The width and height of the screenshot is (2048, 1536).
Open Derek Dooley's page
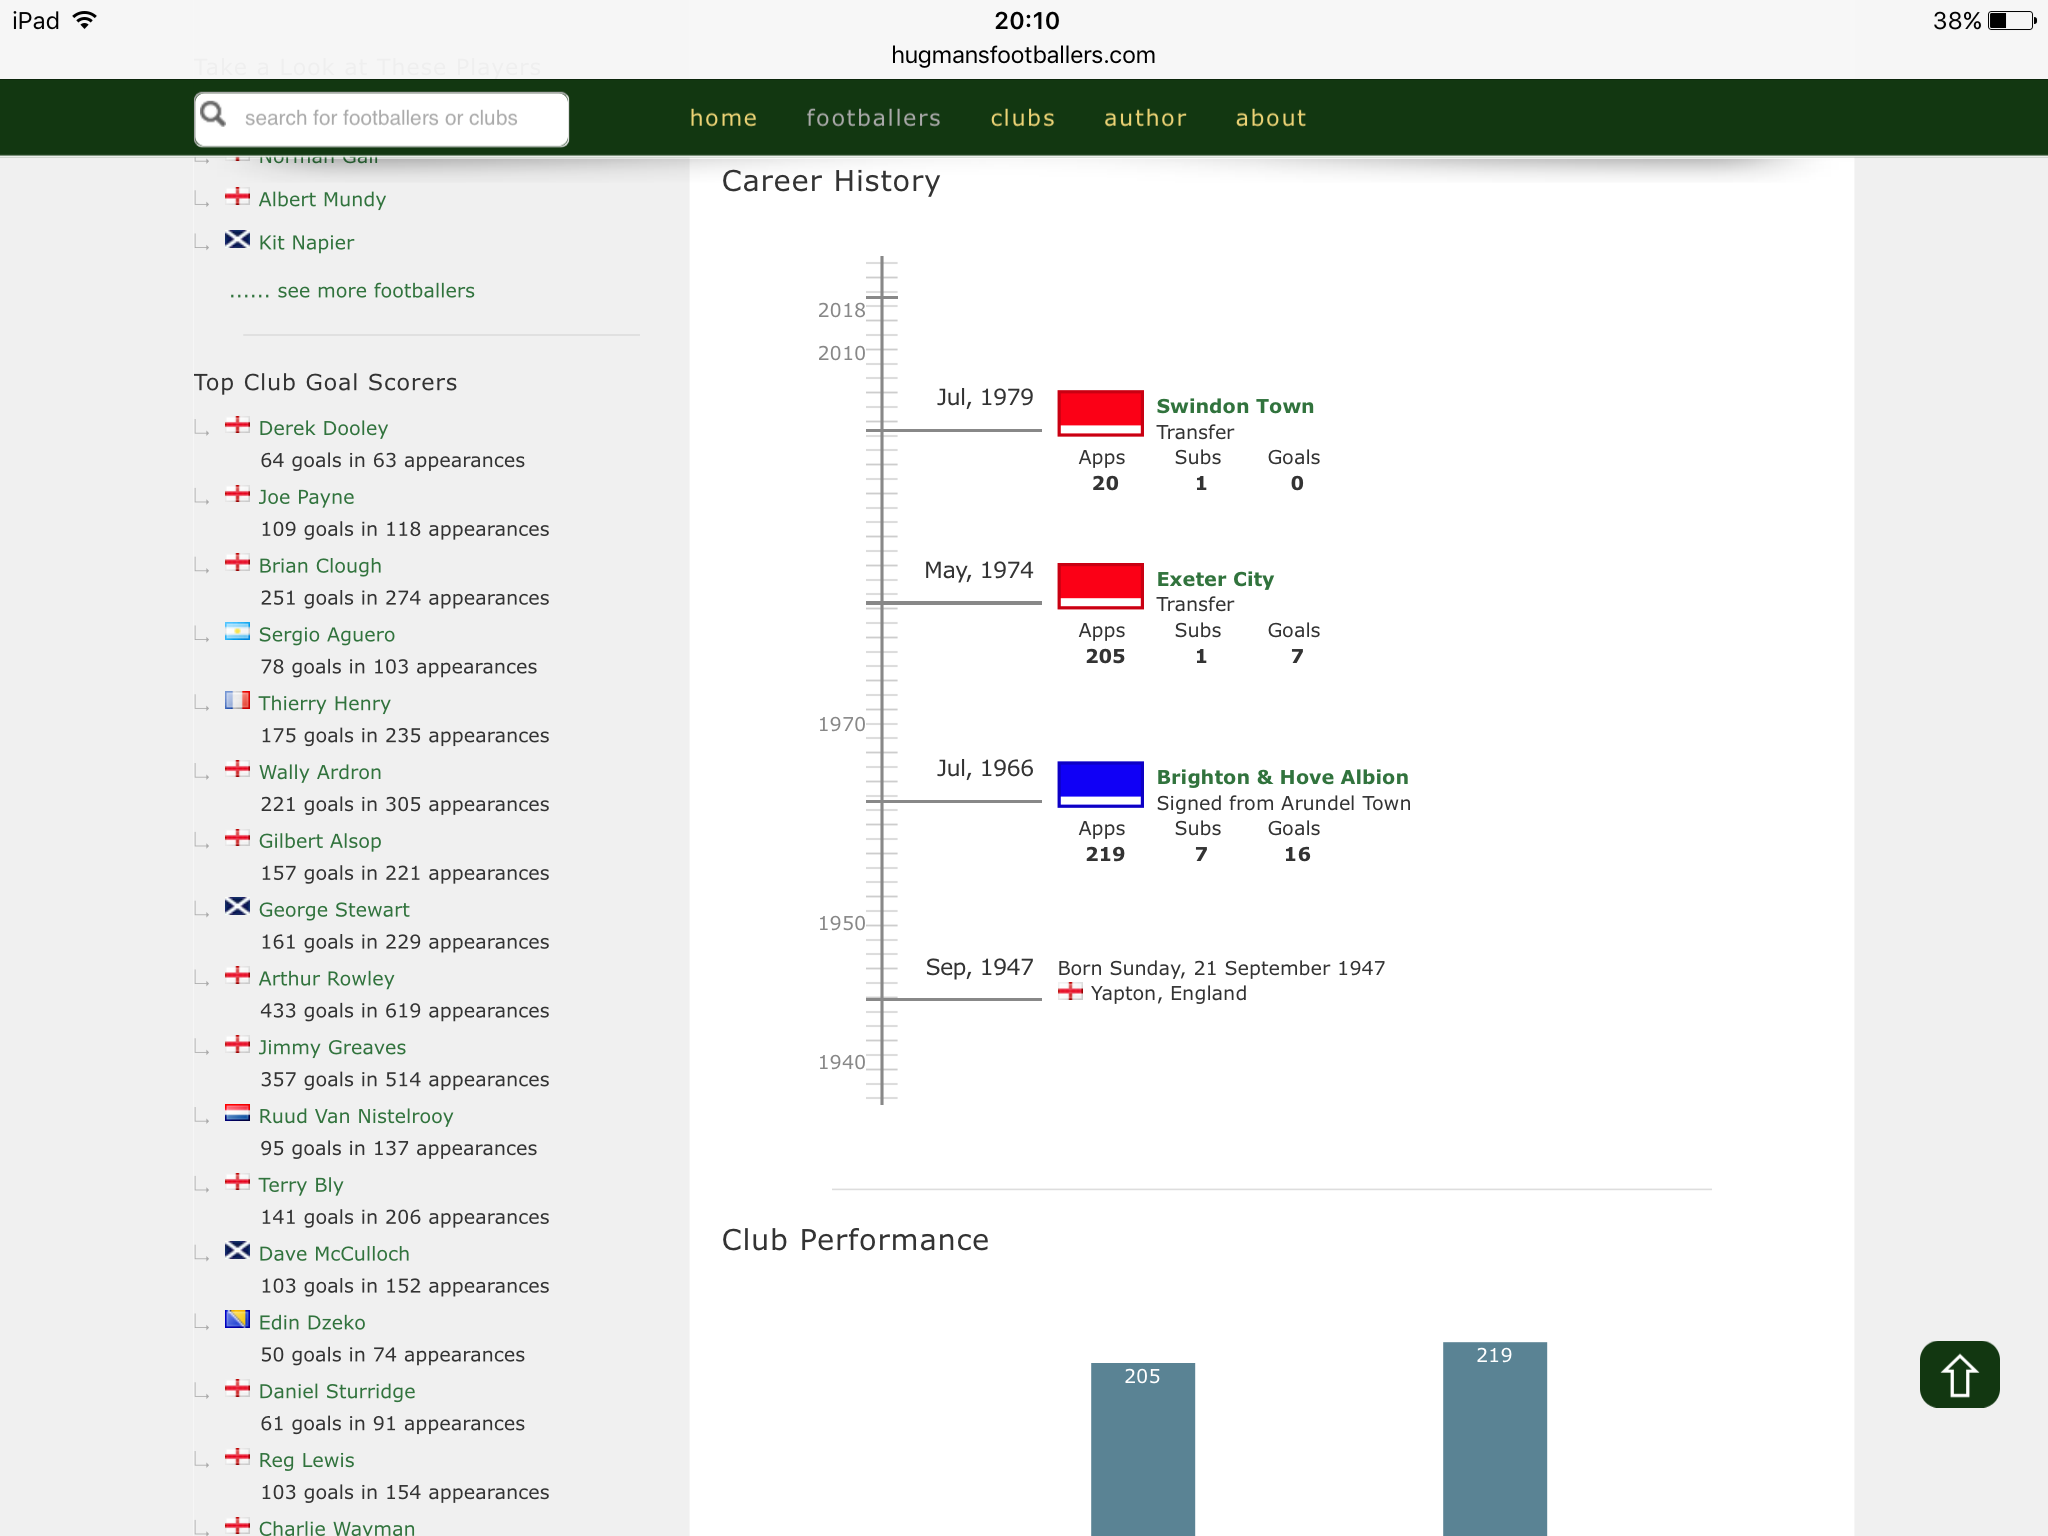323,428
